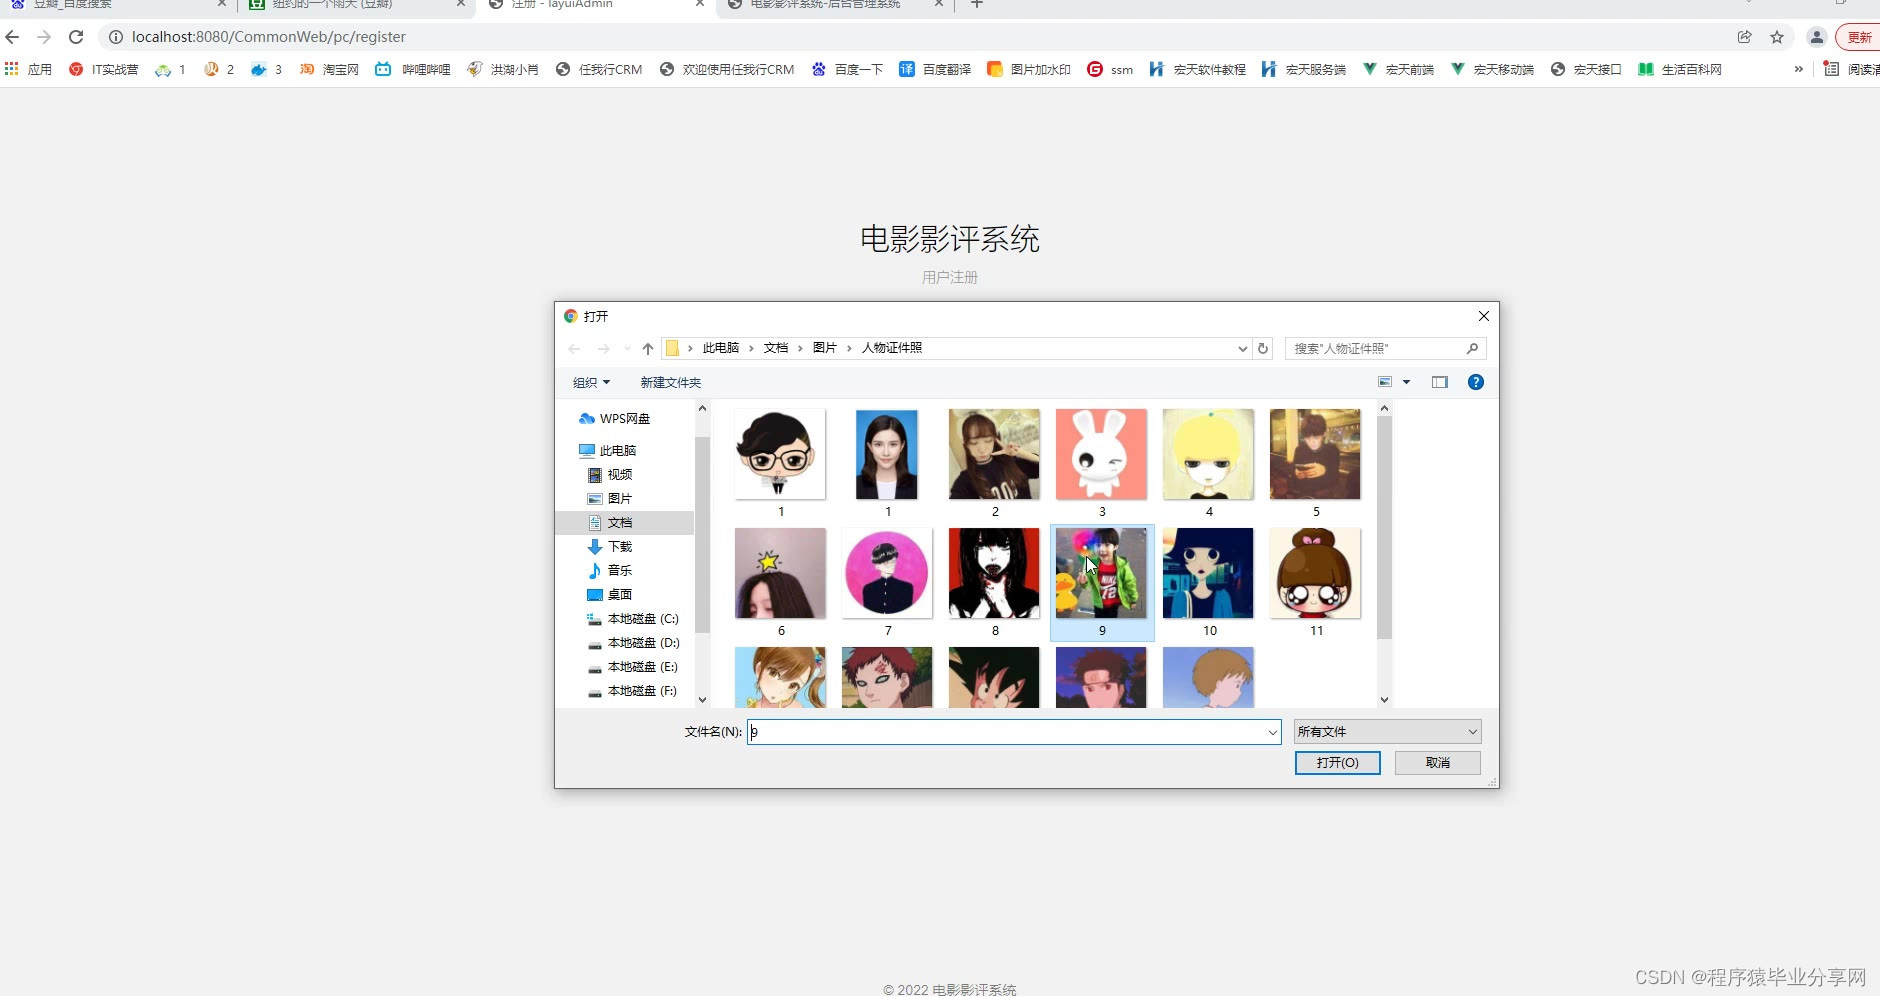Viewport: 1880px width, 996px height.
Task: Select the white rabbit thumbnail named 3
Action: click(x=1101, y=454)
